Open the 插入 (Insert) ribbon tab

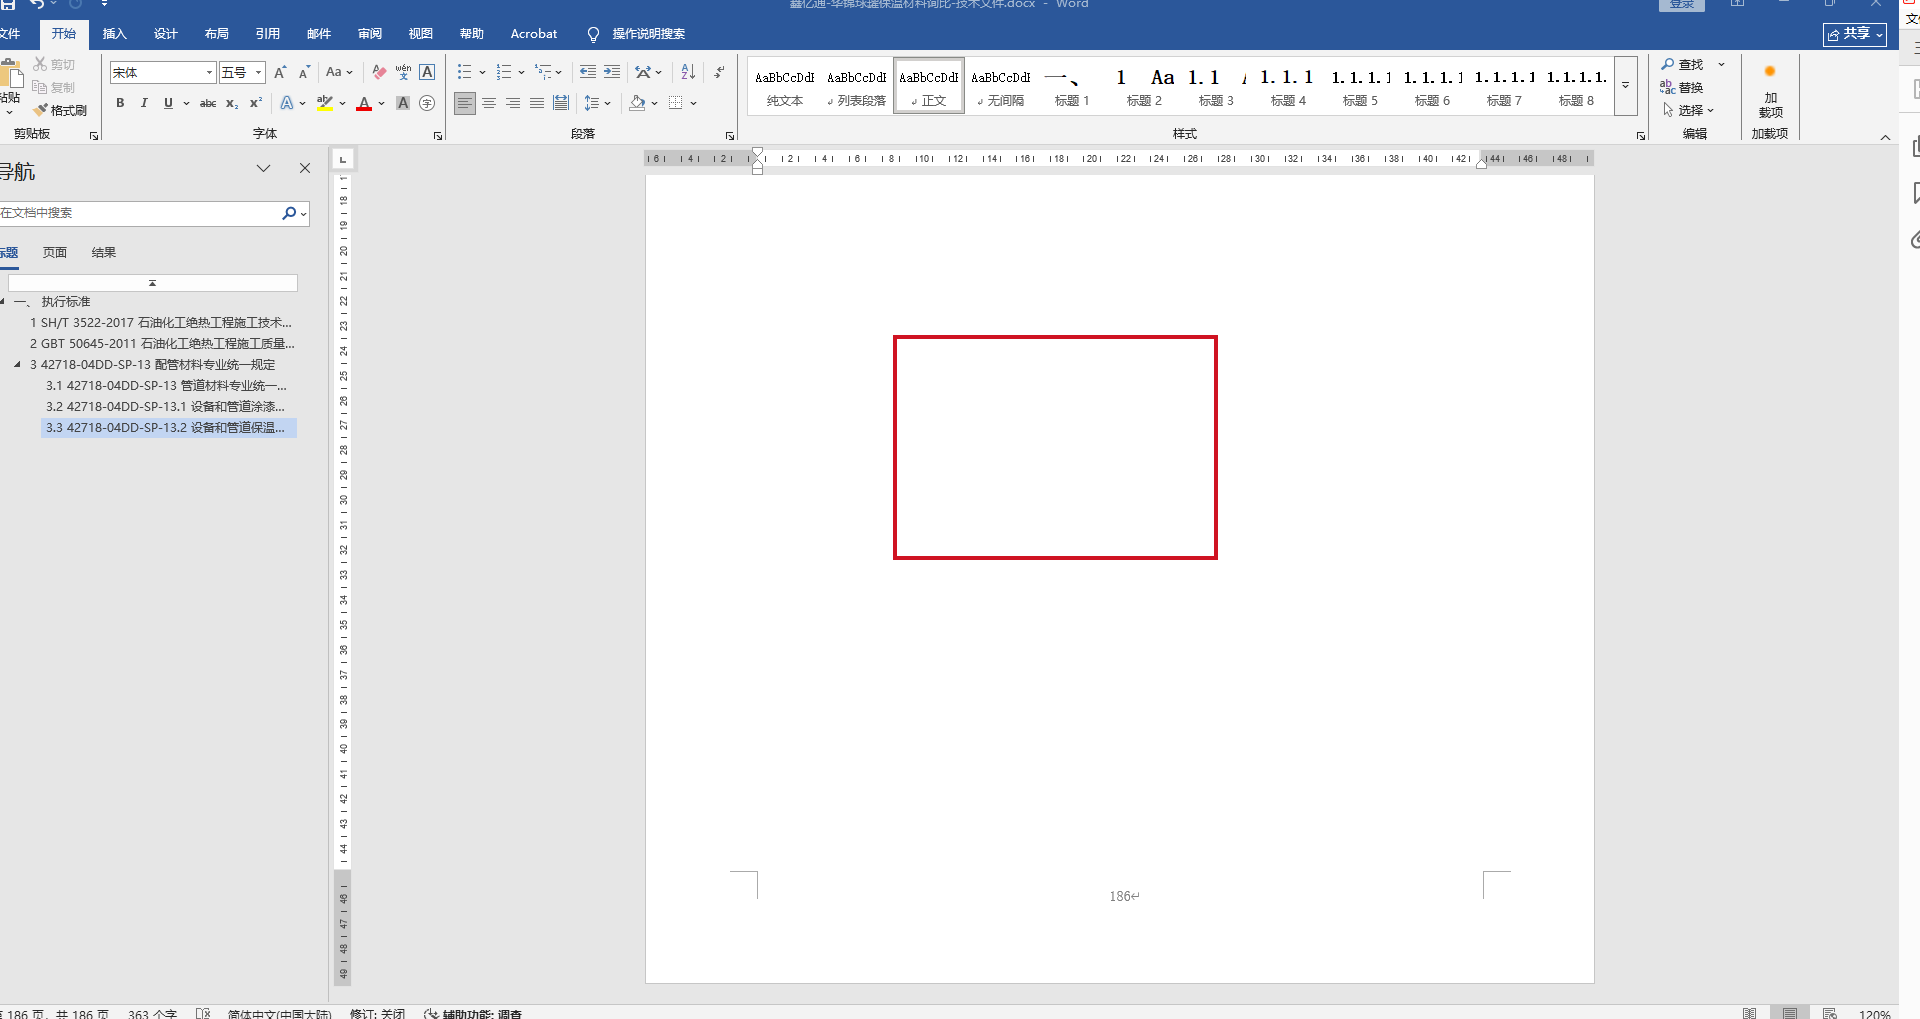point(115,34)
